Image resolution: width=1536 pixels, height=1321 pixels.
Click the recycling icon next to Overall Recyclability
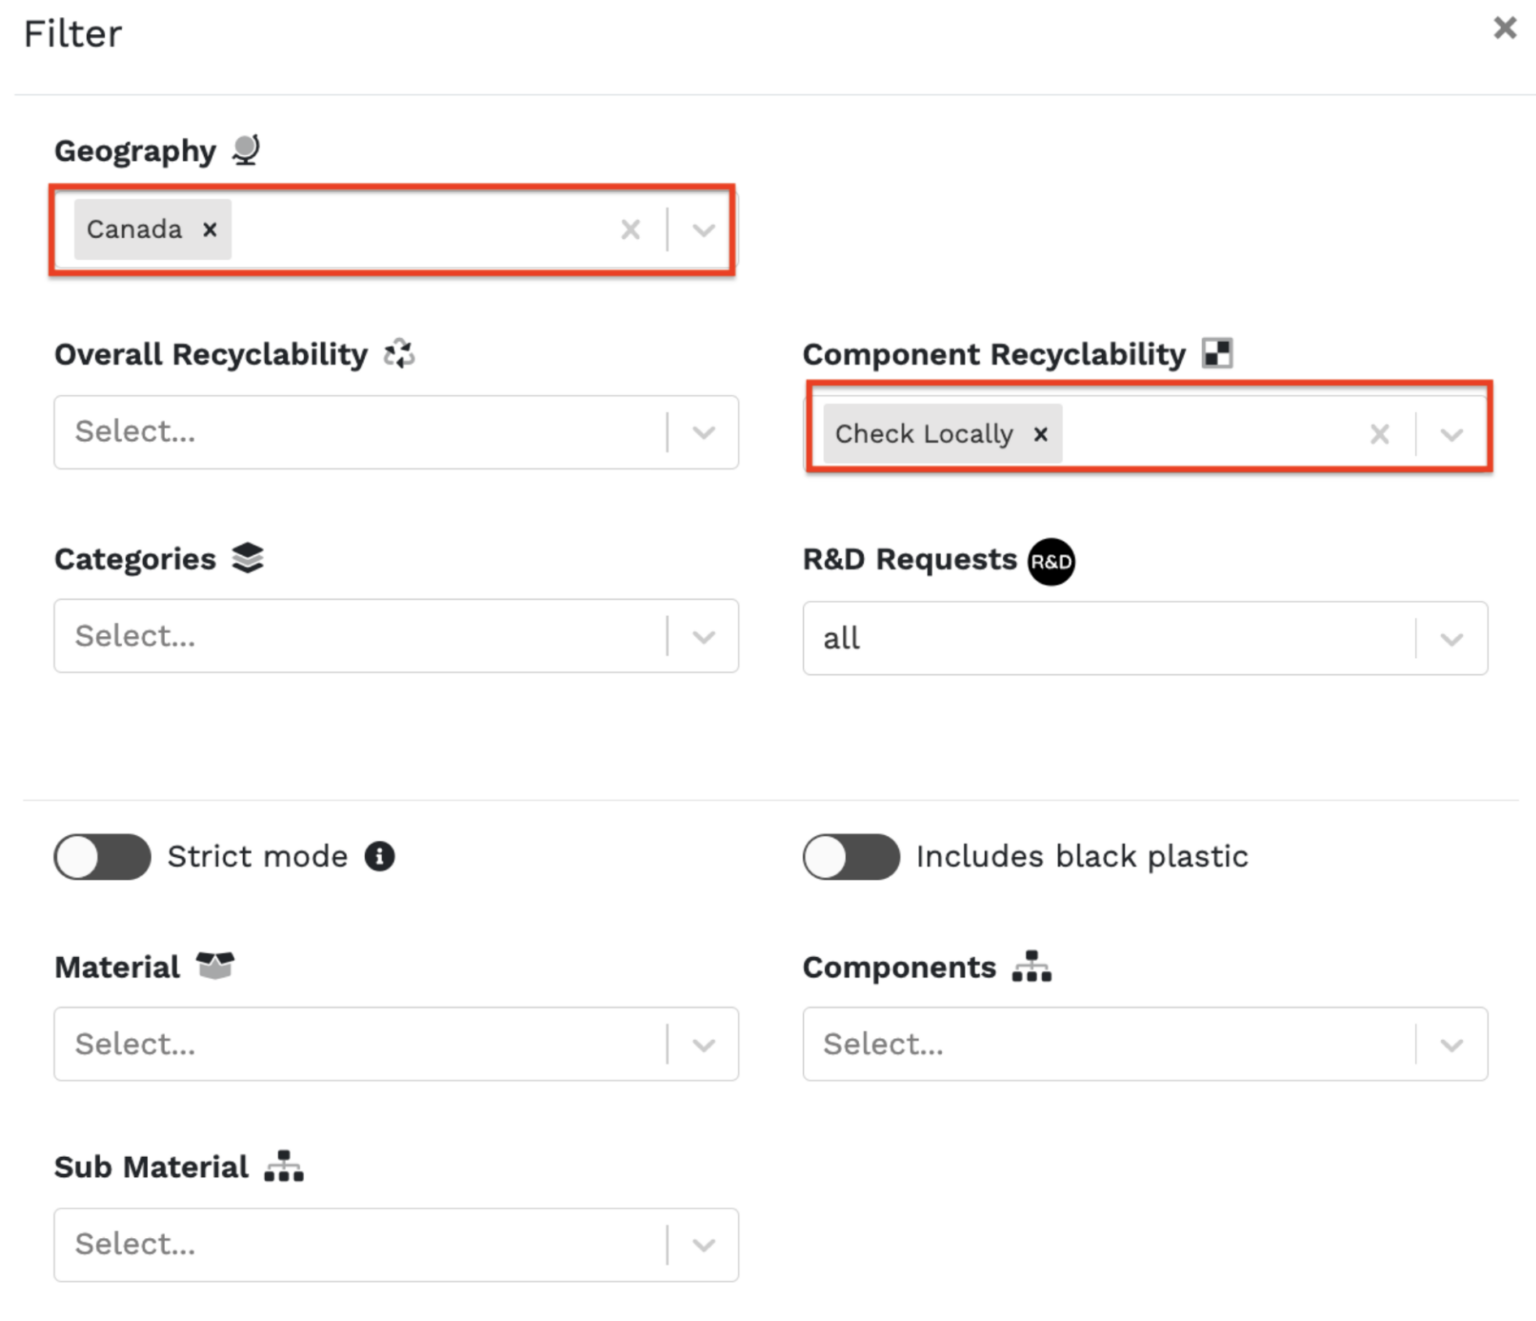coord(399,353)
